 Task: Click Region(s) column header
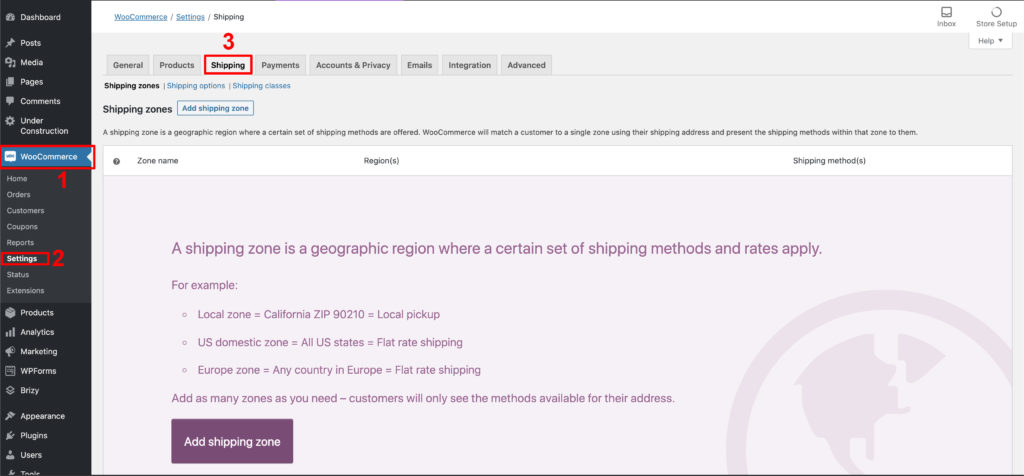pos(381,161)
